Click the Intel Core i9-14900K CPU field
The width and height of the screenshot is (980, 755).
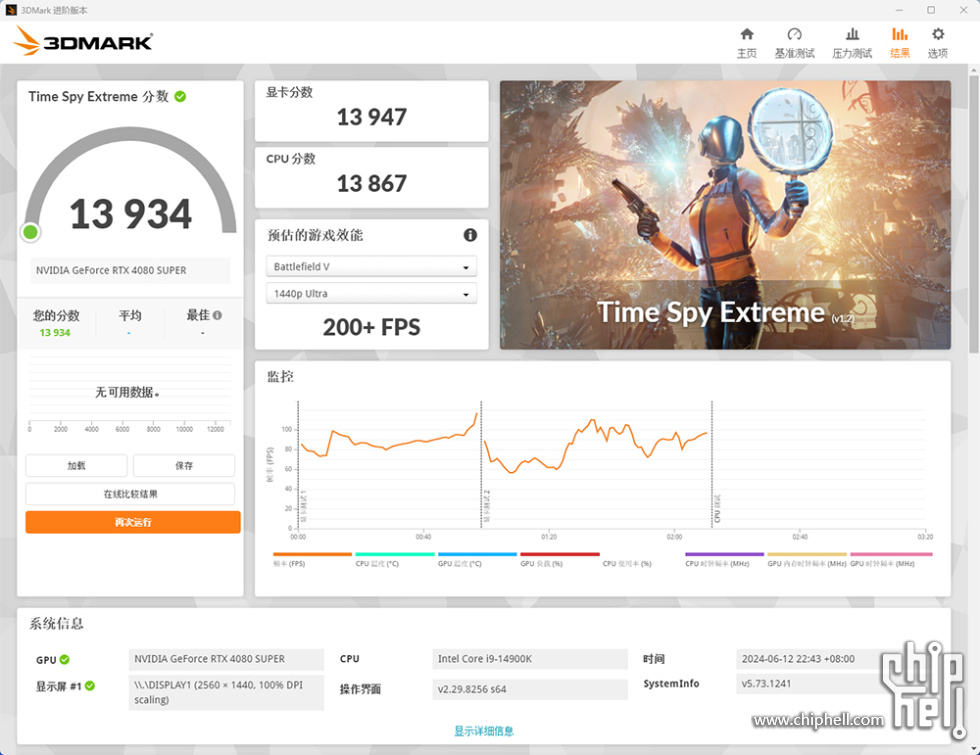pyautogui.click(x=530, y=659)
